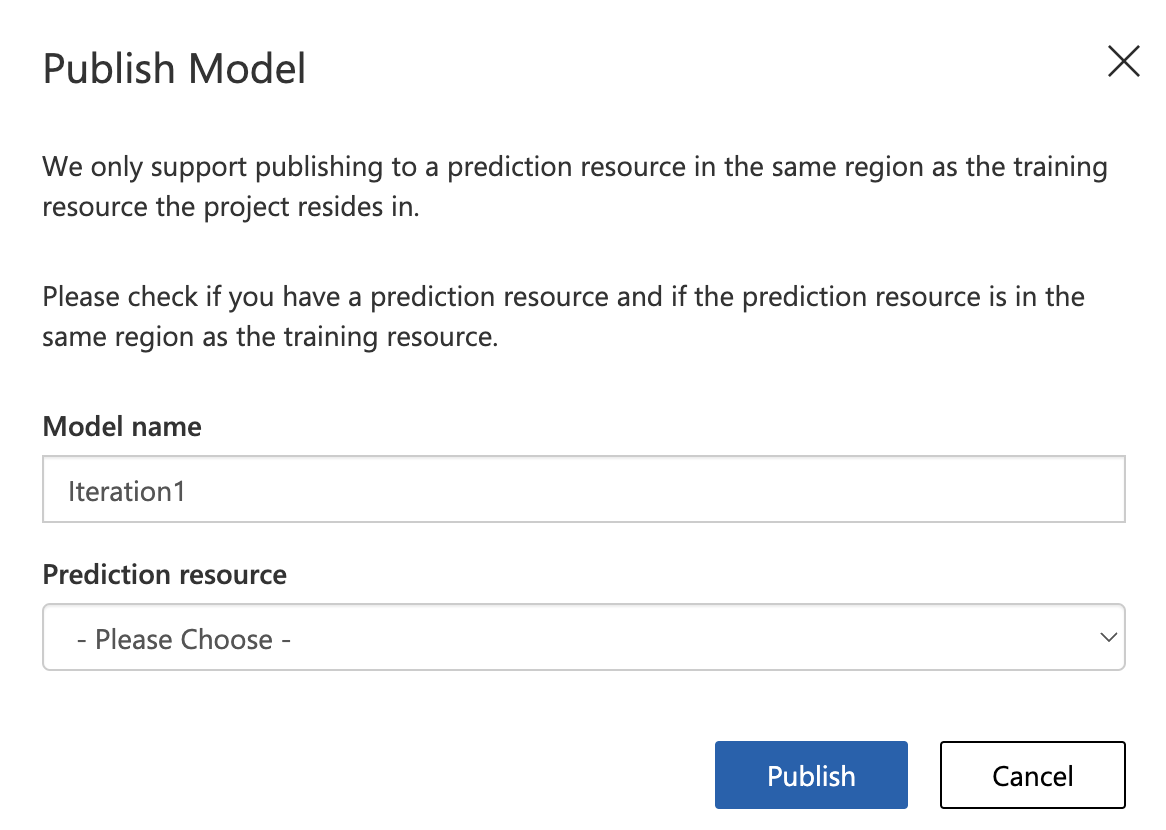Click the Cancel button
This screenshot has height=830, width=1166.
click(1032, 775)
